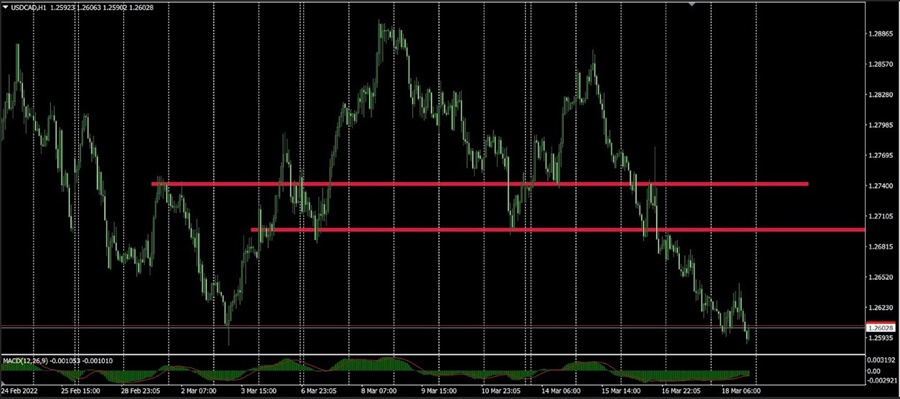The width and height of the screenshot is (900, 399).
Task: Click the 1.27105 price scale label
Action: [x=880, y=216]
